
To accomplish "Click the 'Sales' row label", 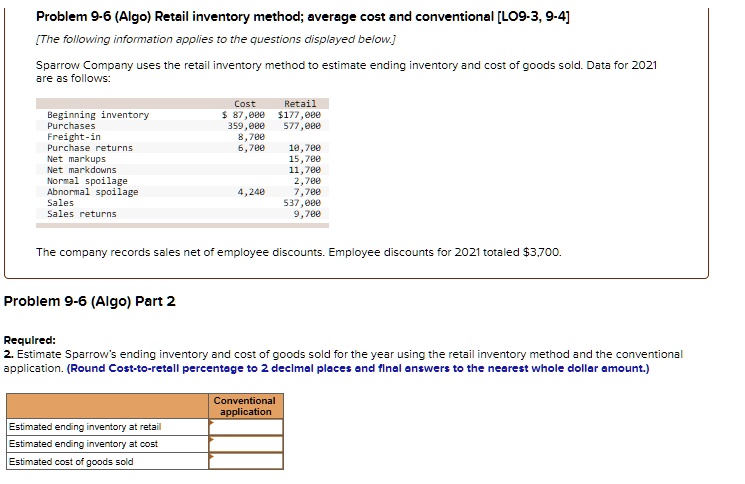I will 60,203.
